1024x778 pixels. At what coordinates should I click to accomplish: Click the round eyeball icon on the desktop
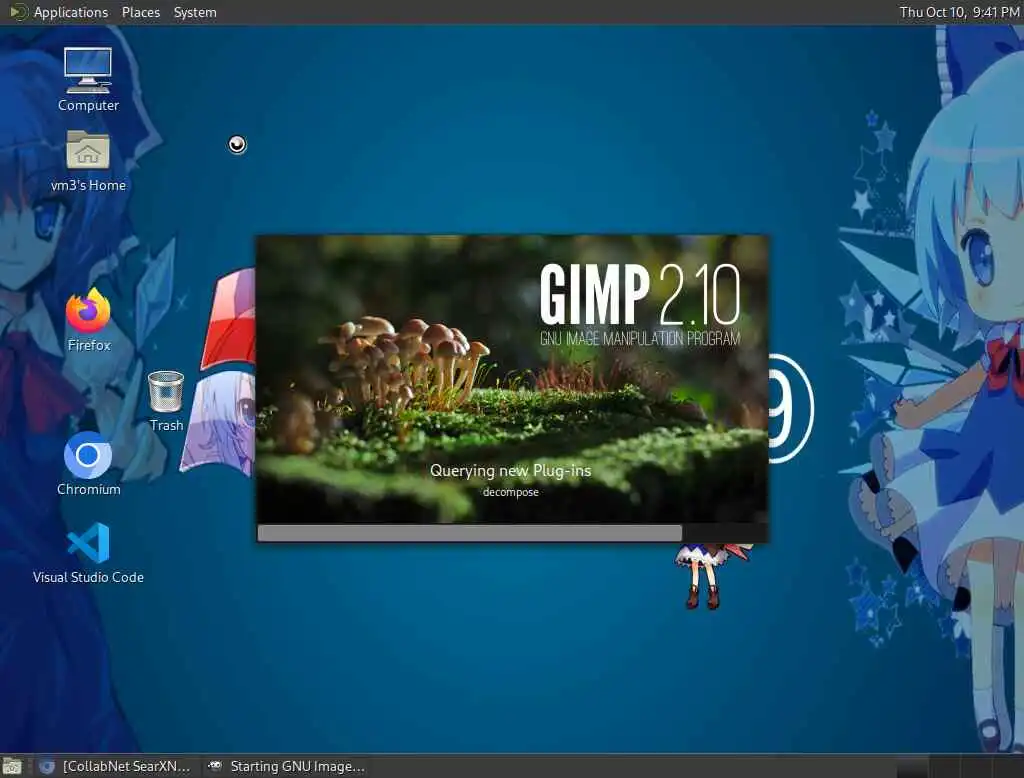(x=237, y=144)
